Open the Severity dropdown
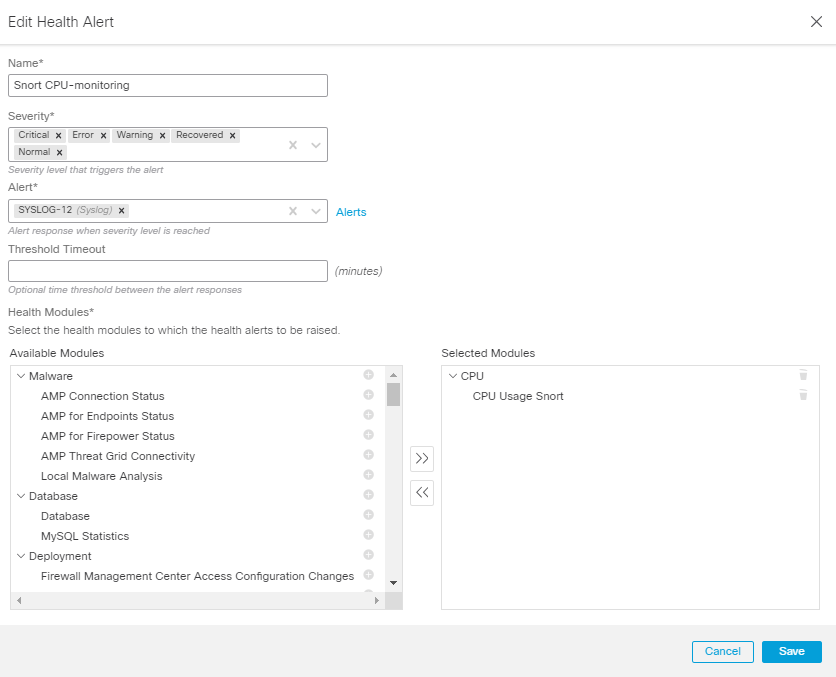This screenshot has width=836, height=677. (x=314, y=144)
